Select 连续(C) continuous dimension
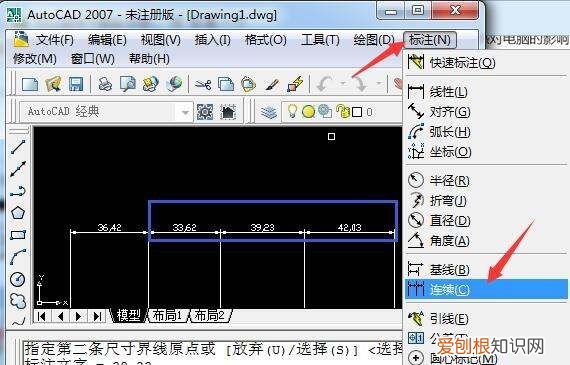Screen dimensions: 570x365 (x=486, y=289)
